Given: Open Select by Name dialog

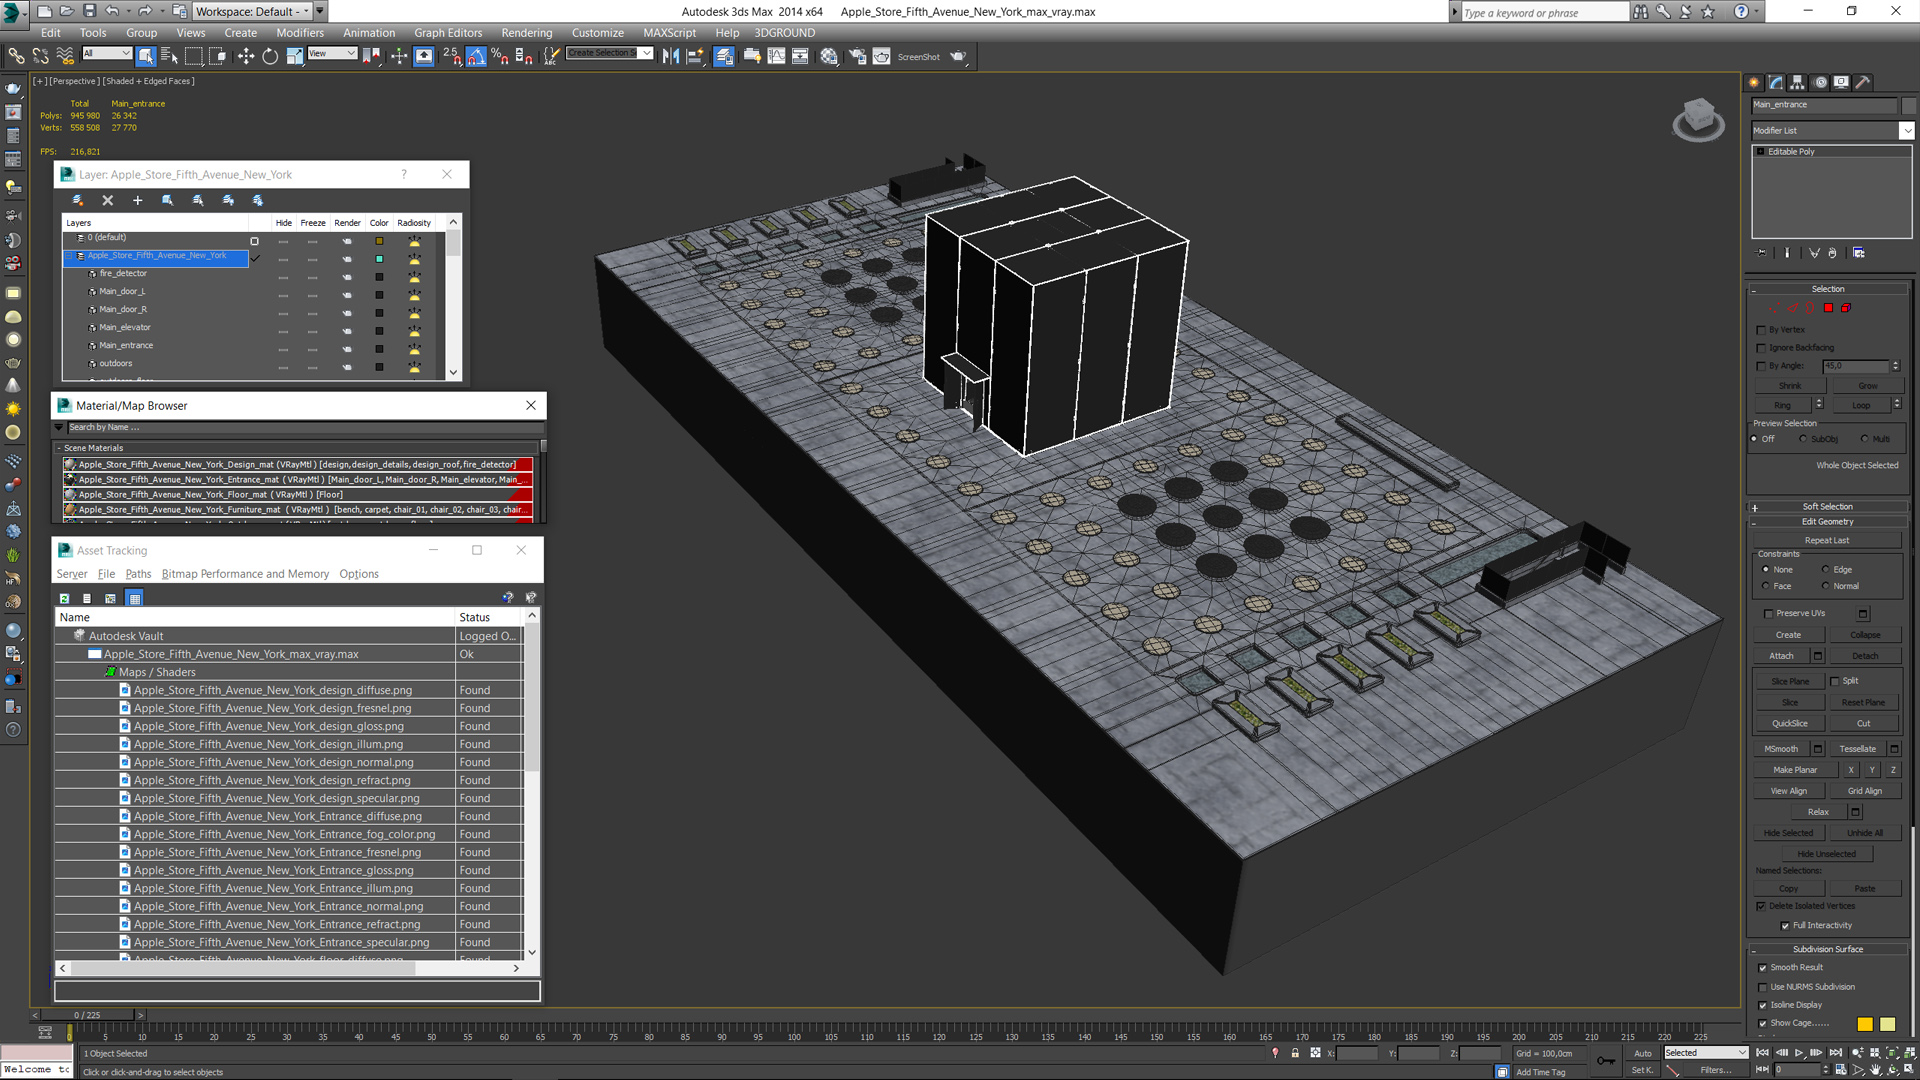Looking at the screenshot, I should pyautogui.click(x=169, y=57).
